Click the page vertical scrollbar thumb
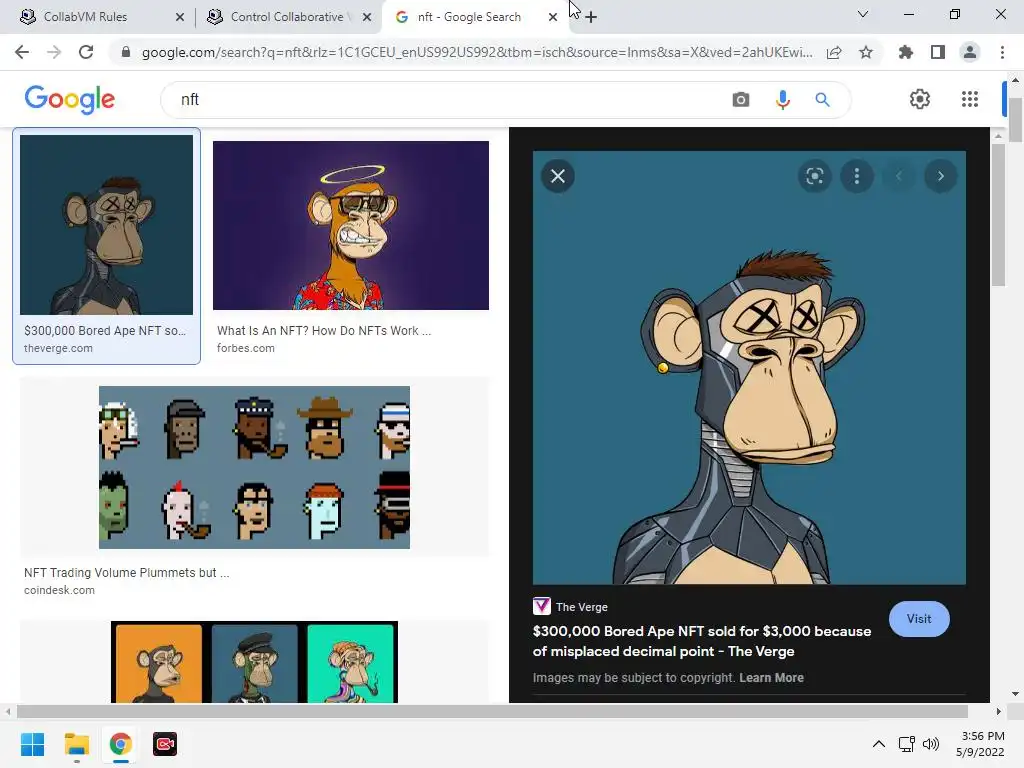The height and width of the screenshot is (768, 1024). [1015, 120]
